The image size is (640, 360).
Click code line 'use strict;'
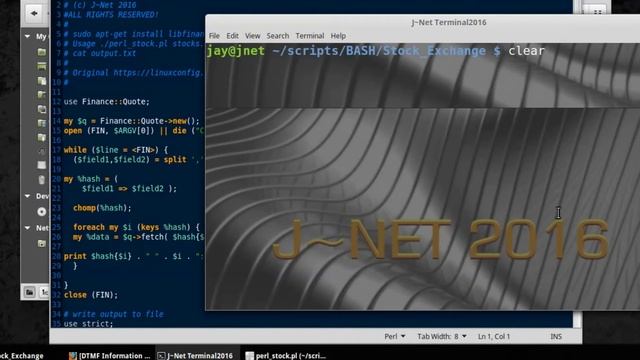pos(88,324)
